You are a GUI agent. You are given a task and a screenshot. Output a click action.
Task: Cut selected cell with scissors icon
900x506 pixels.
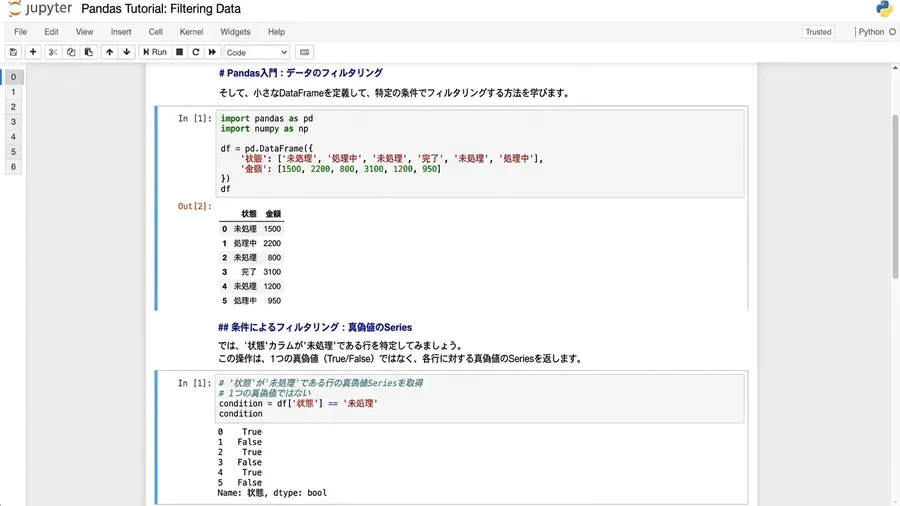click(x=53, y=52)
